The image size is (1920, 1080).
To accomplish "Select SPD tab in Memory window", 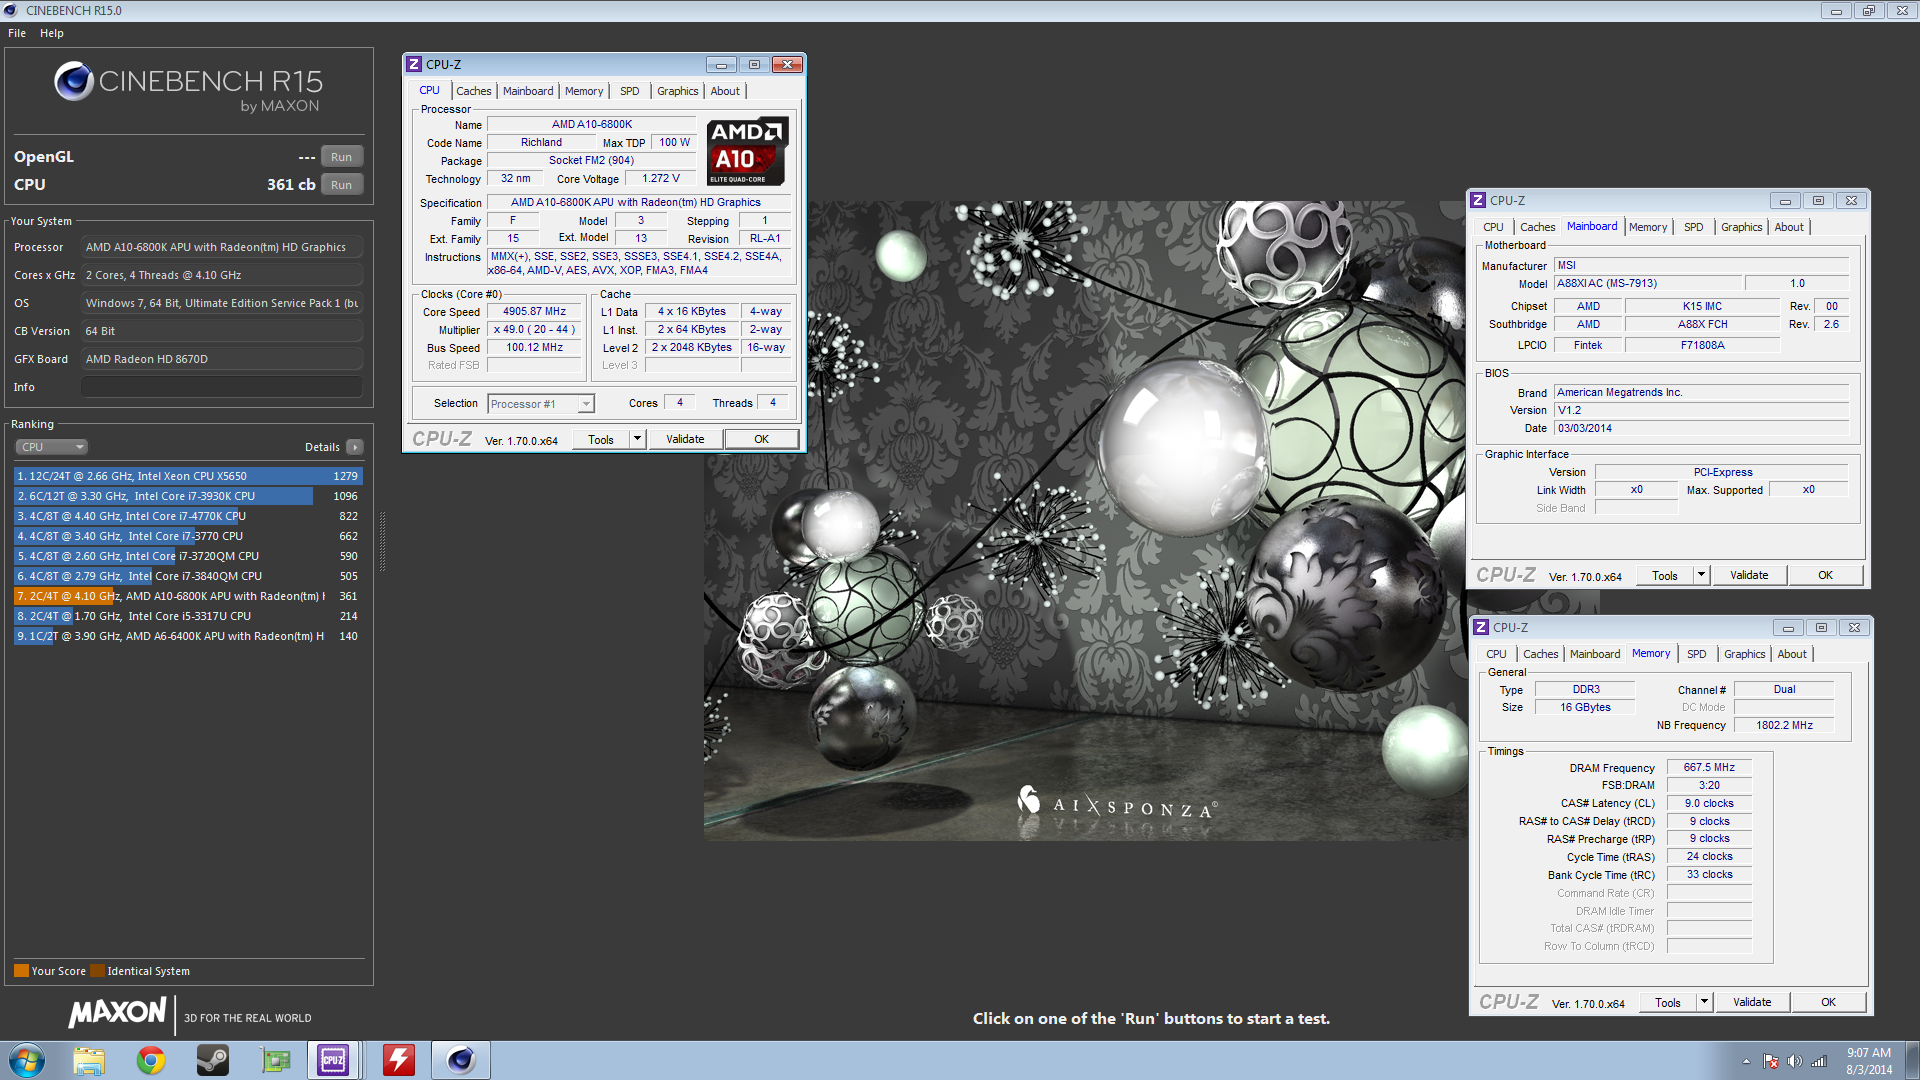I will (1697, 654).
